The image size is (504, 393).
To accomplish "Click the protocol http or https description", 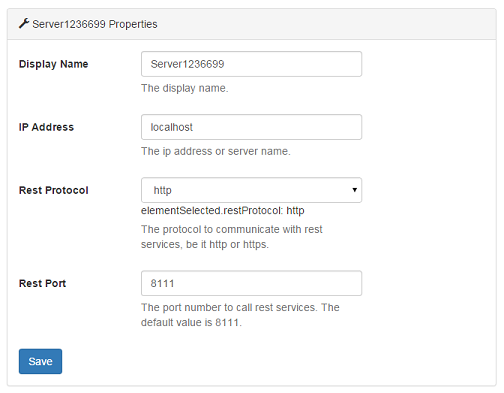I will pyautogui.click(x=232, y=237).
